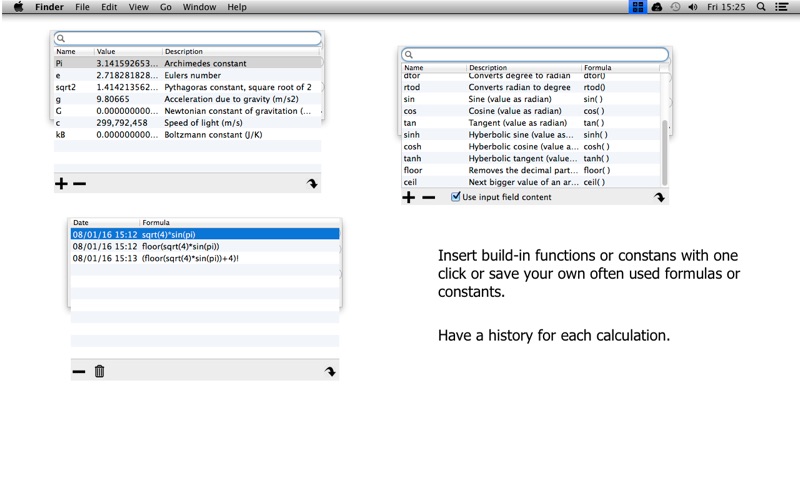Sort history by Formula column header
This screenshot has height=500, width=800.
coord(239,222)
